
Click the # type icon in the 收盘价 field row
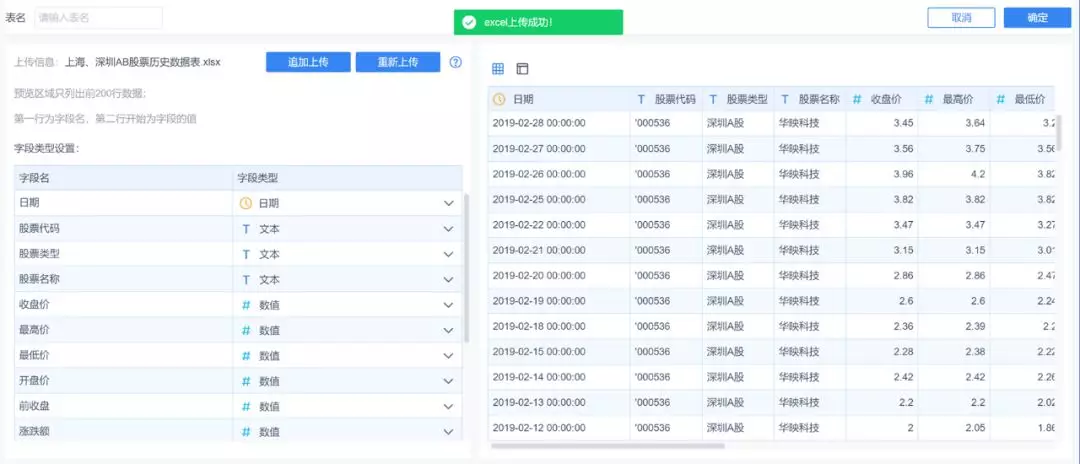coord(246,305)
